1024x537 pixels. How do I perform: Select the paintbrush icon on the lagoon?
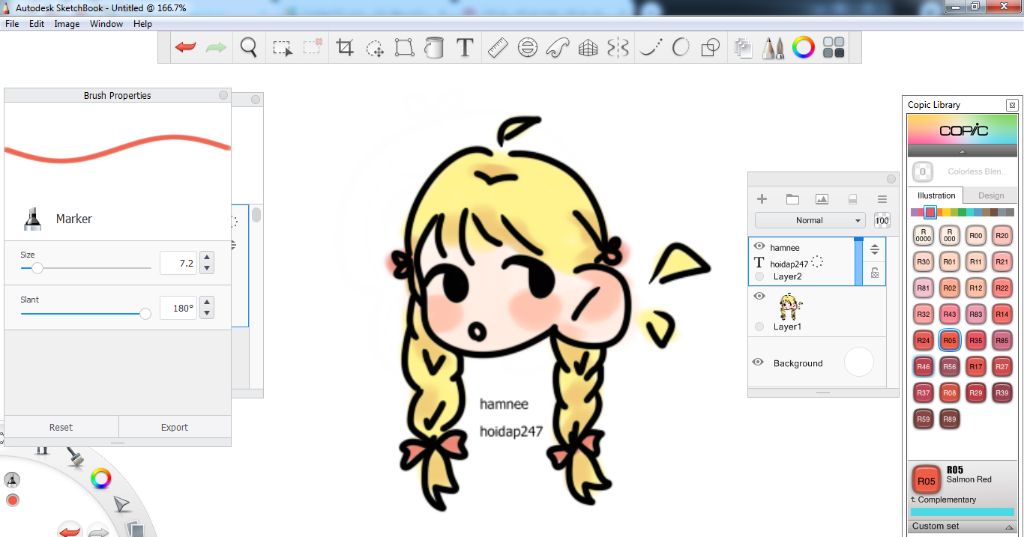tap(76, 457)
